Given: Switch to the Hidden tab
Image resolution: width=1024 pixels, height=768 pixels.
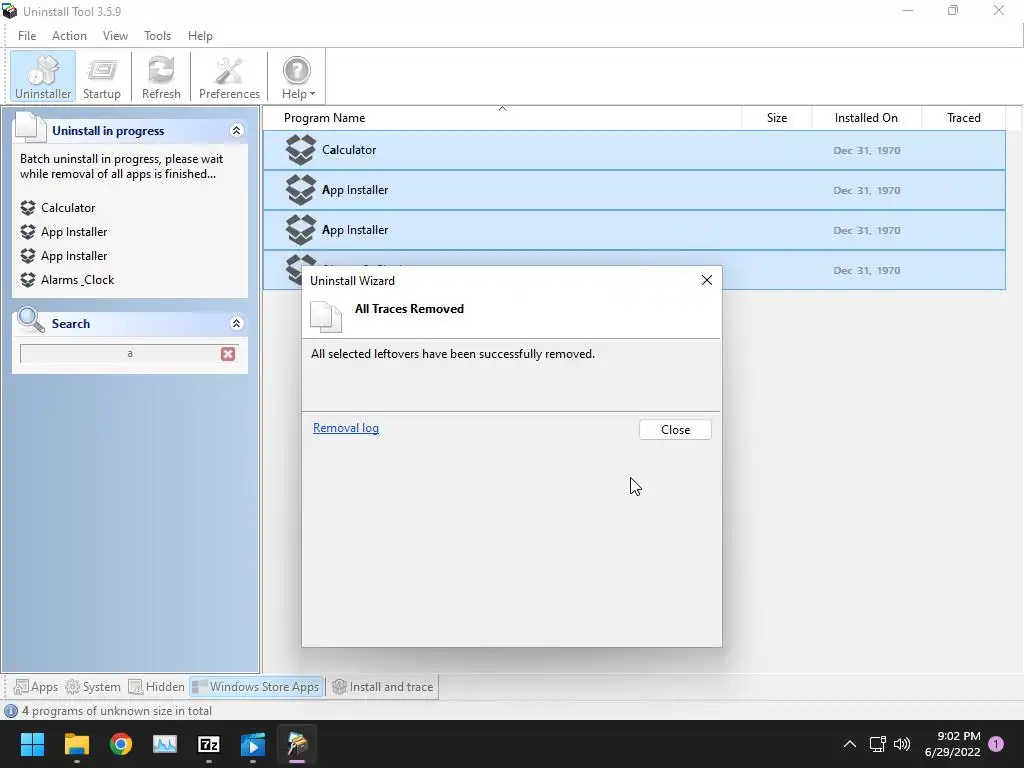Looking at the screenshot, I should pyautogui.click(x=157, y=687).
